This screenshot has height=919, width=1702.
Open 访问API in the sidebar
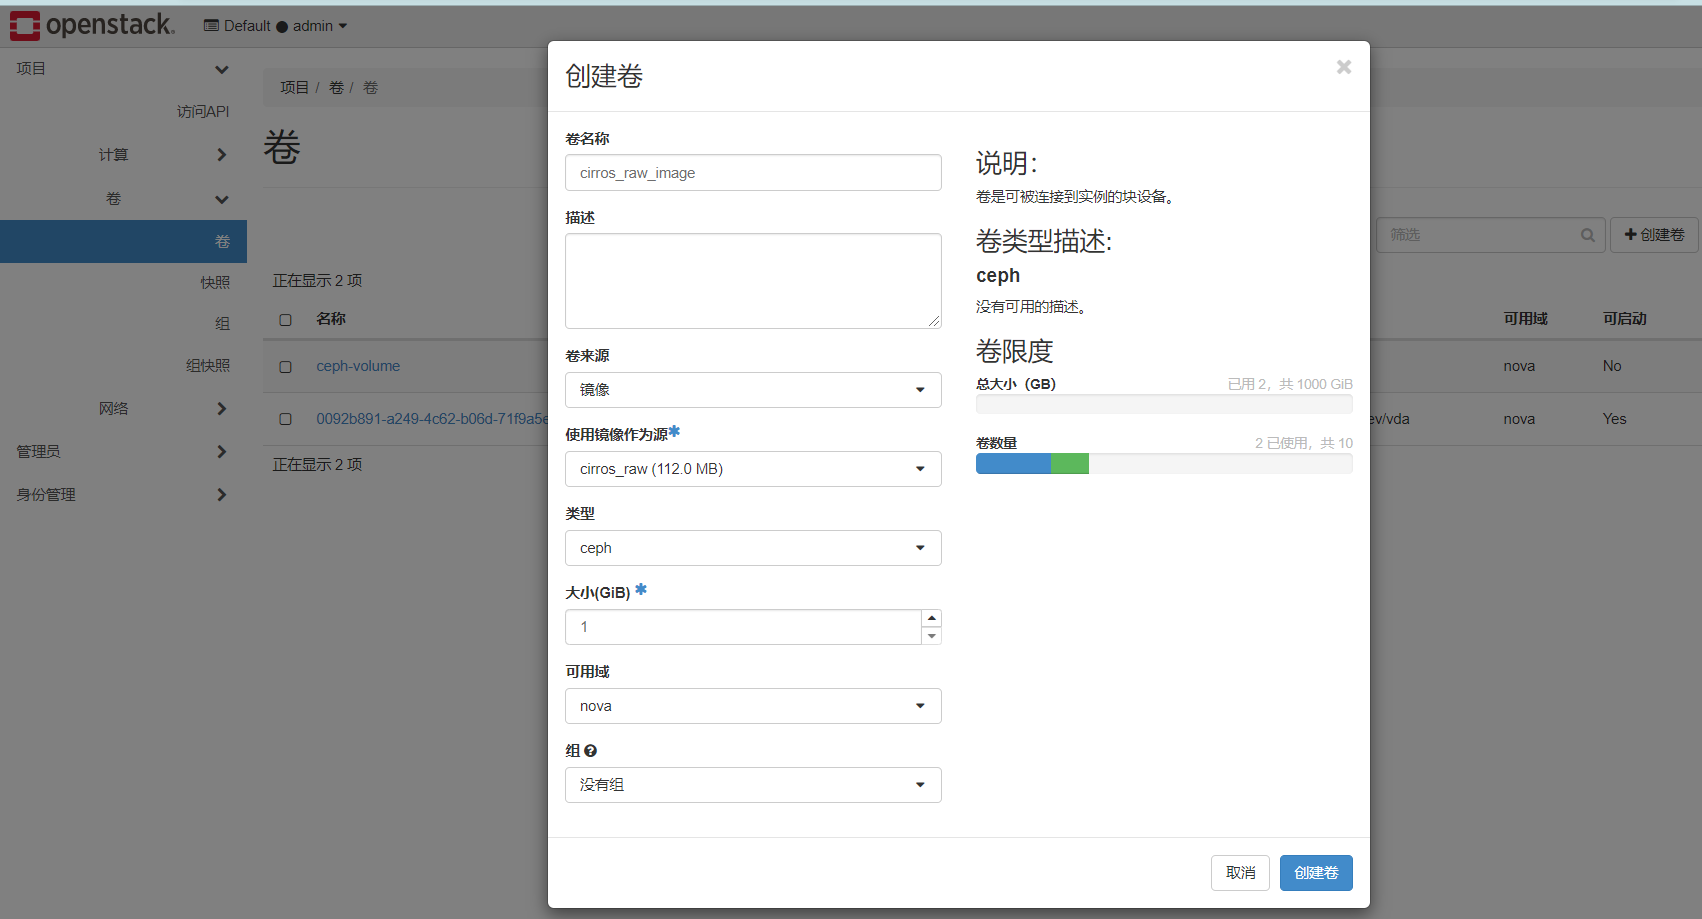click(203, 111)
